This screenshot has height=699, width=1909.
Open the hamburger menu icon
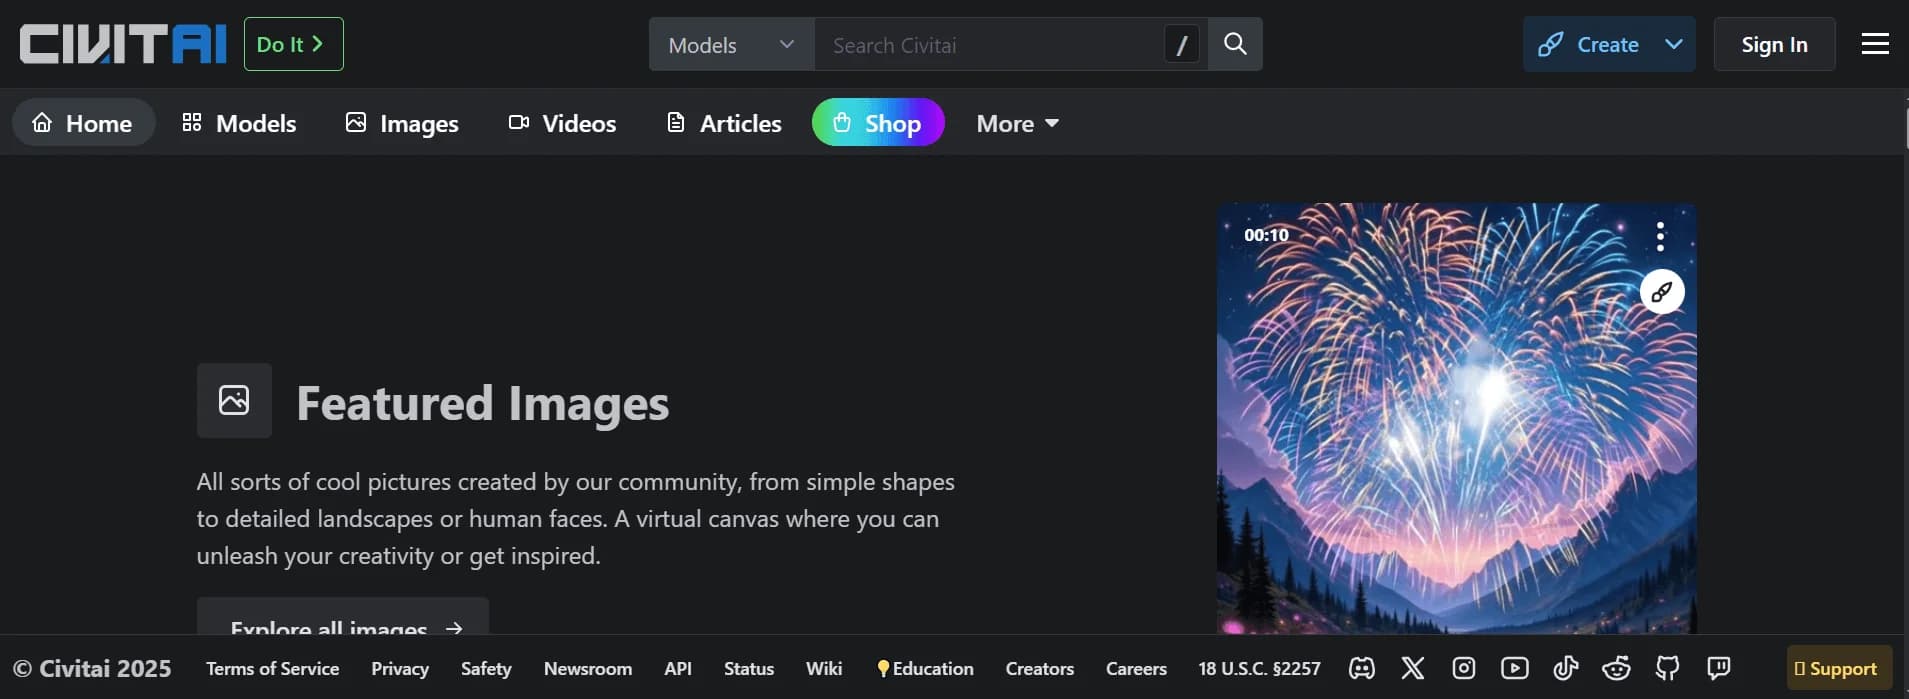pyautogui.click(x=1875, y=44)
